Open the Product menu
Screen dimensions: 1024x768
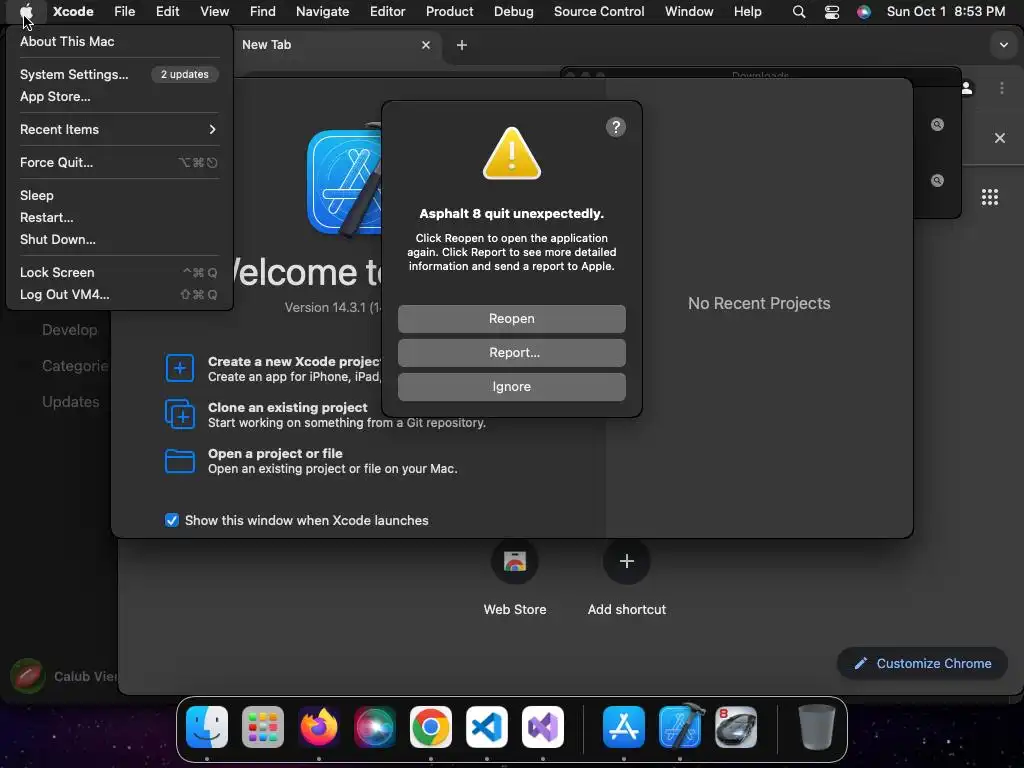[449, 12]
